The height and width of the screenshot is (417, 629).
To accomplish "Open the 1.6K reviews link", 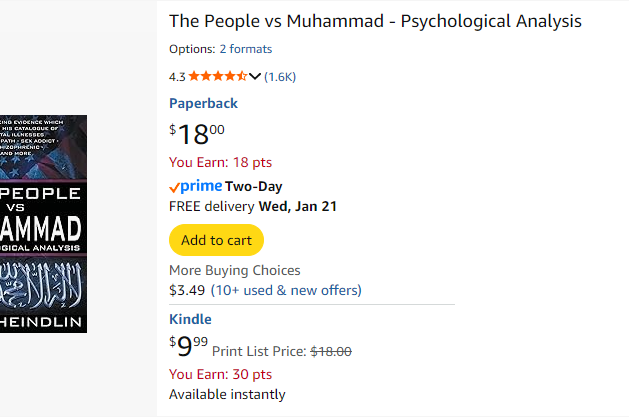I will [x=280, y=76].
